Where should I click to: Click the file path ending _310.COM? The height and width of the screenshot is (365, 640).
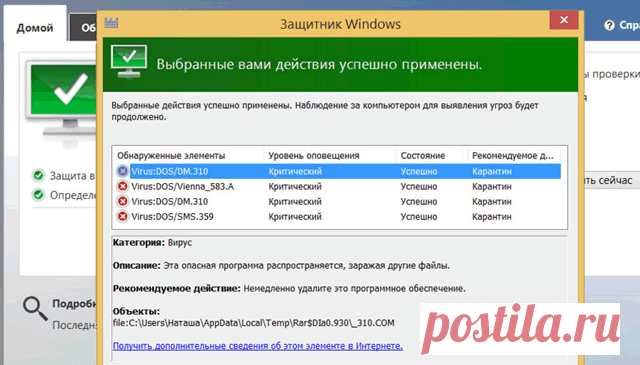[x=253, y=323]
